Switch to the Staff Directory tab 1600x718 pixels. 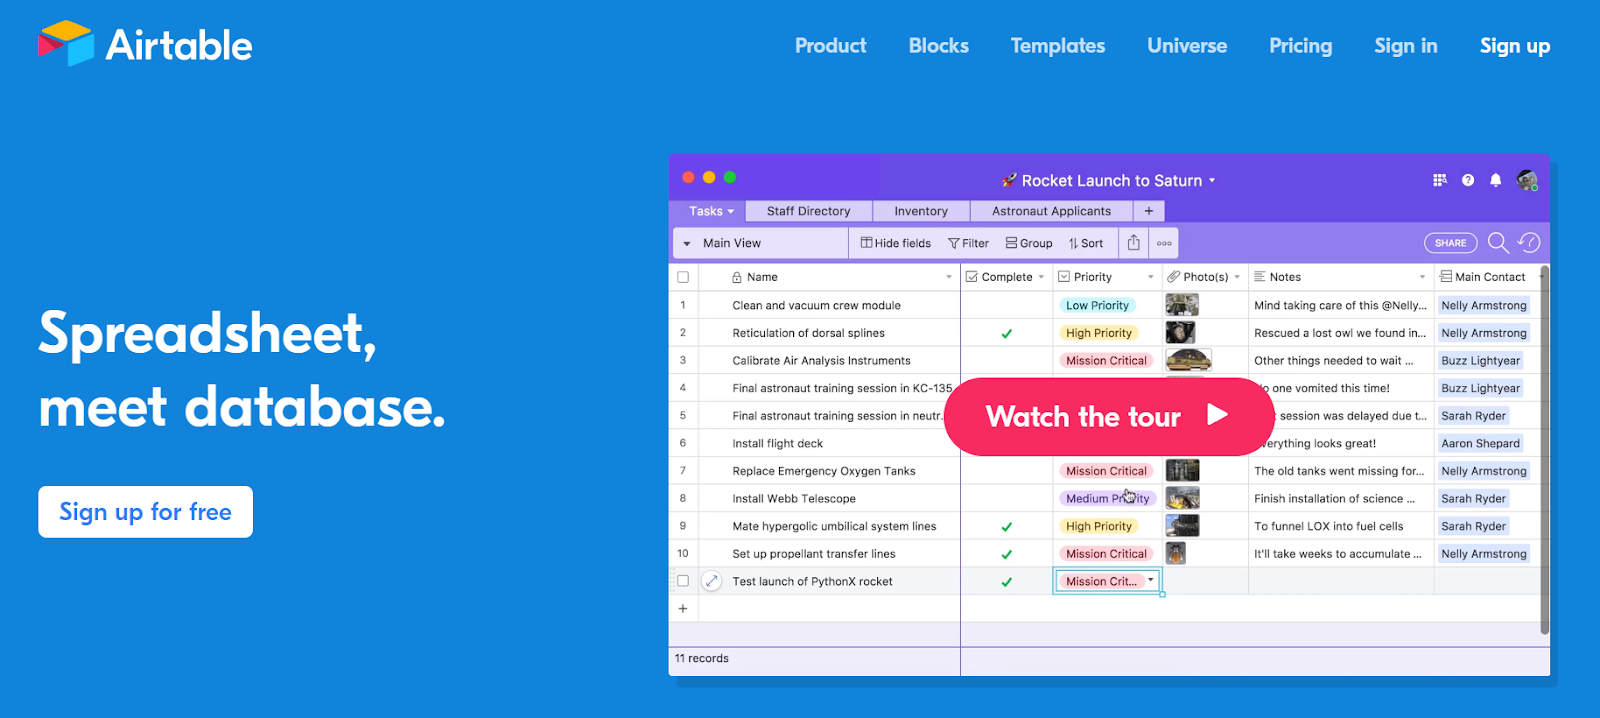pyautogui.click(x=808, y=211)
